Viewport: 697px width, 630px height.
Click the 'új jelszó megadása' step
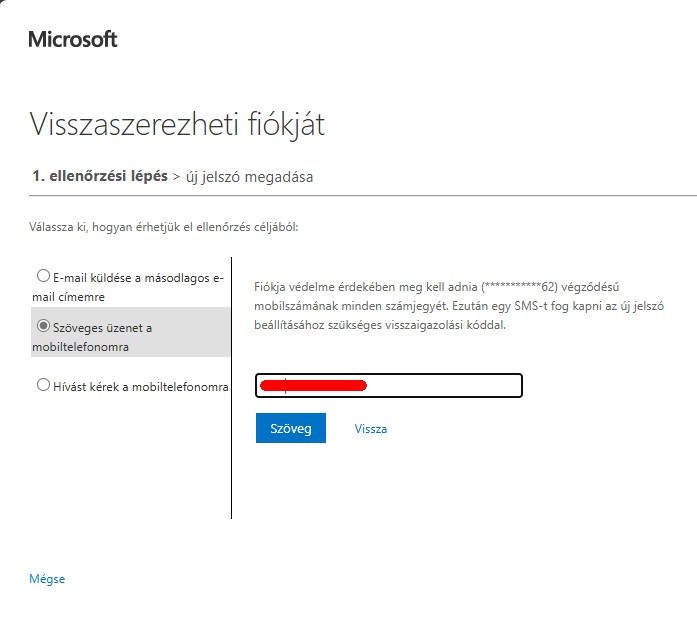pyautogui.click(x=249, y=177)
